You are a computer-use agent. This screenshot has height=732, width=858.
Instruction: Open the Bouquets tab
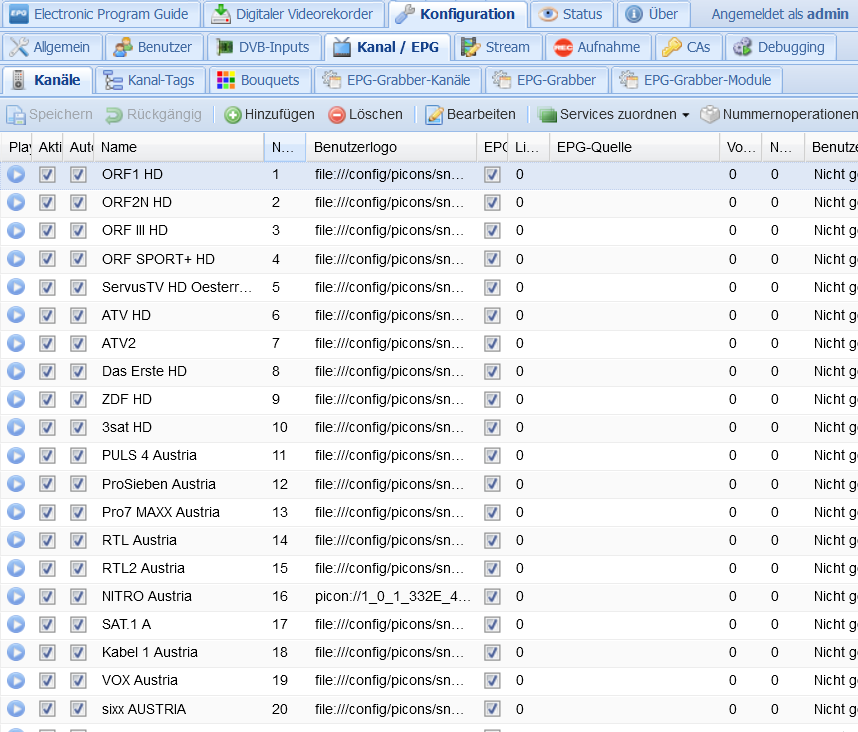[258, 80]
